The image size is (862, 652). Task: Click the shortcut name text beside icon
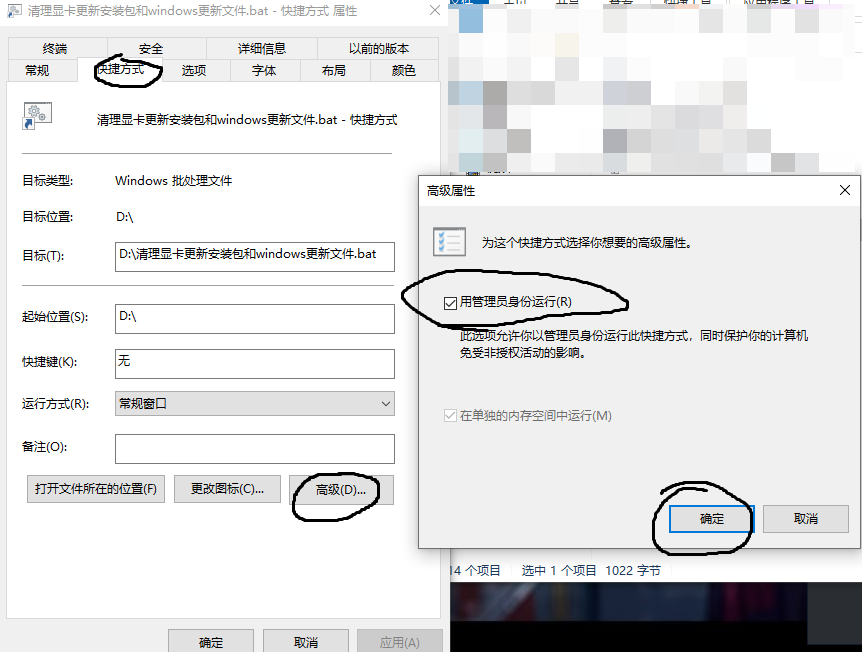(247, 120)
